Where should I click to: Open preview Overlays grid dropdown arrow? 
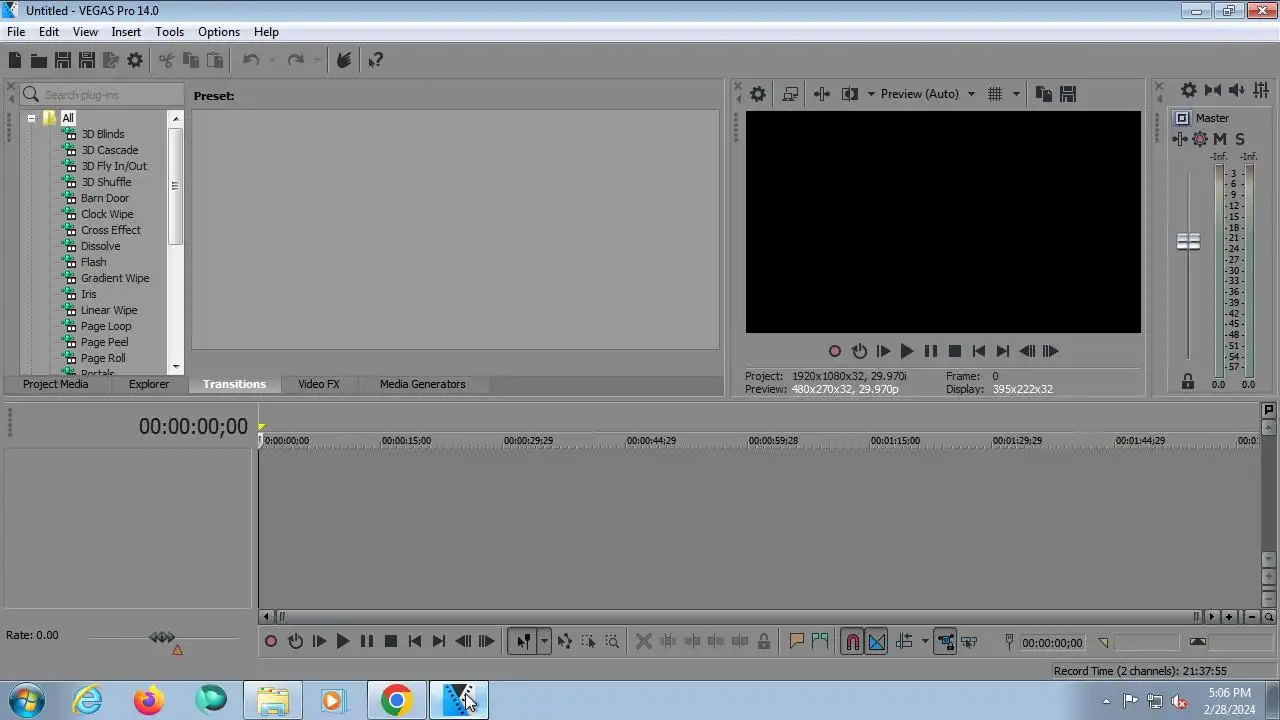[x=1017, y=94]
